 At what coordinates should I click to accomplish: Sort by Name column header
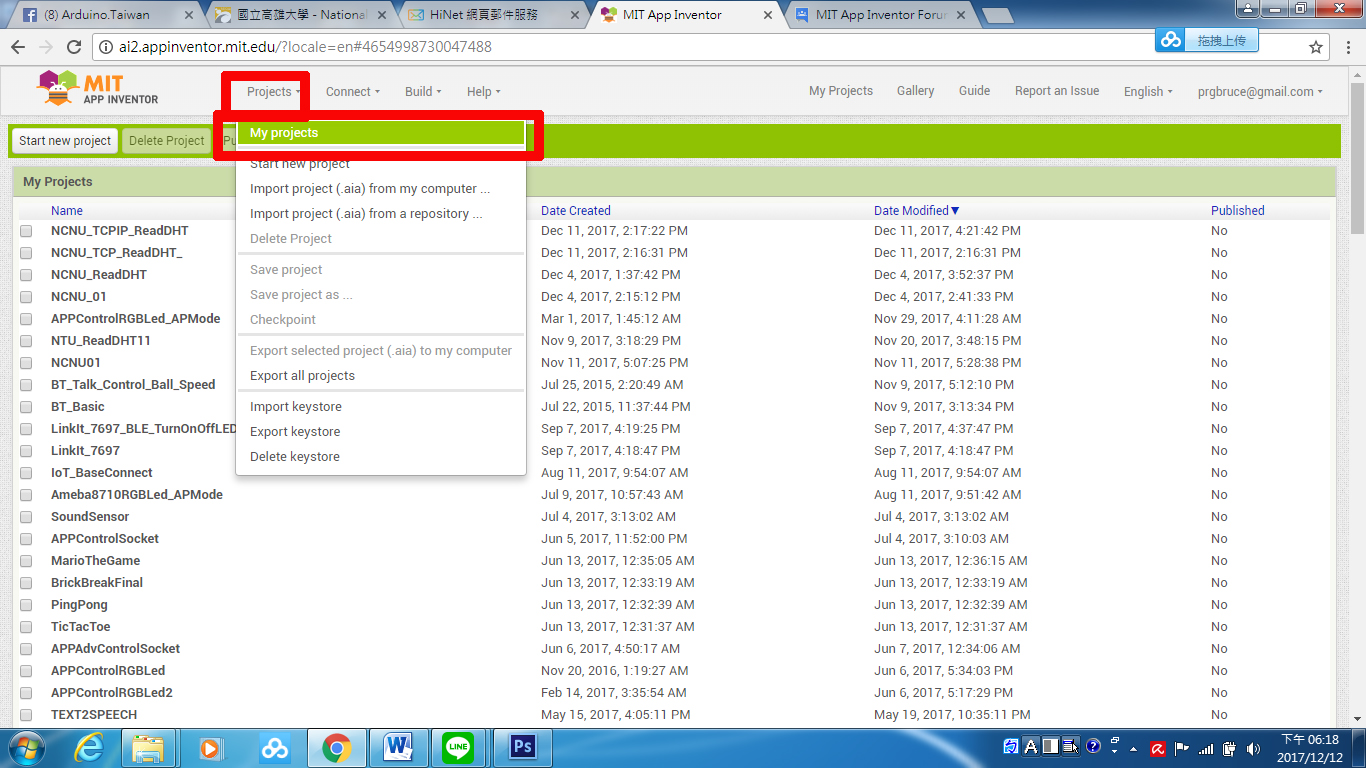point(67,211)
